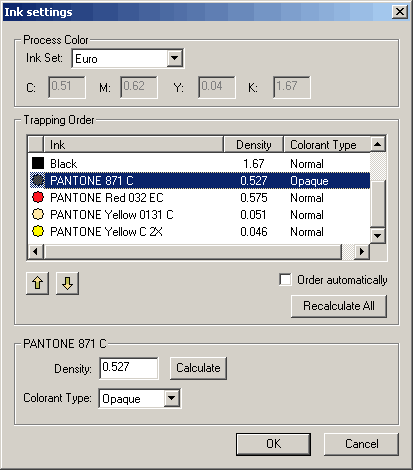This screenshot has height=470, width=413.
Task: Click the PANTONE Yellow C 2X swatch icon
Action: pyautogui.click(x=38, y=231)
